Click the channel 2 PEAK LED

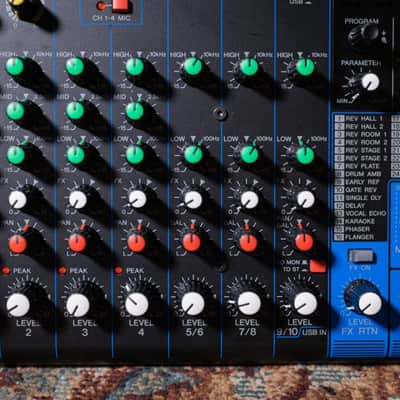coord(6,270)
